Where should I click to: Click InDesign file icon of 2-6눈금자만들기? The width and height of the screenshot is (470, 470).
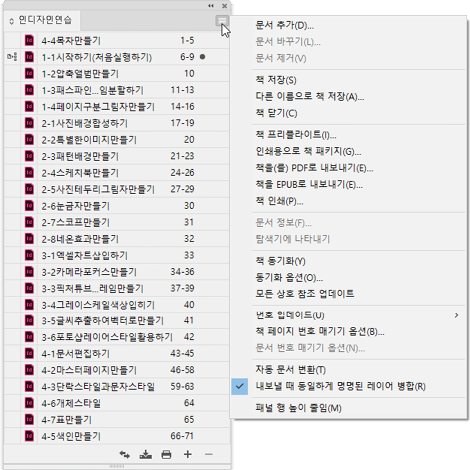pos(29,206)
